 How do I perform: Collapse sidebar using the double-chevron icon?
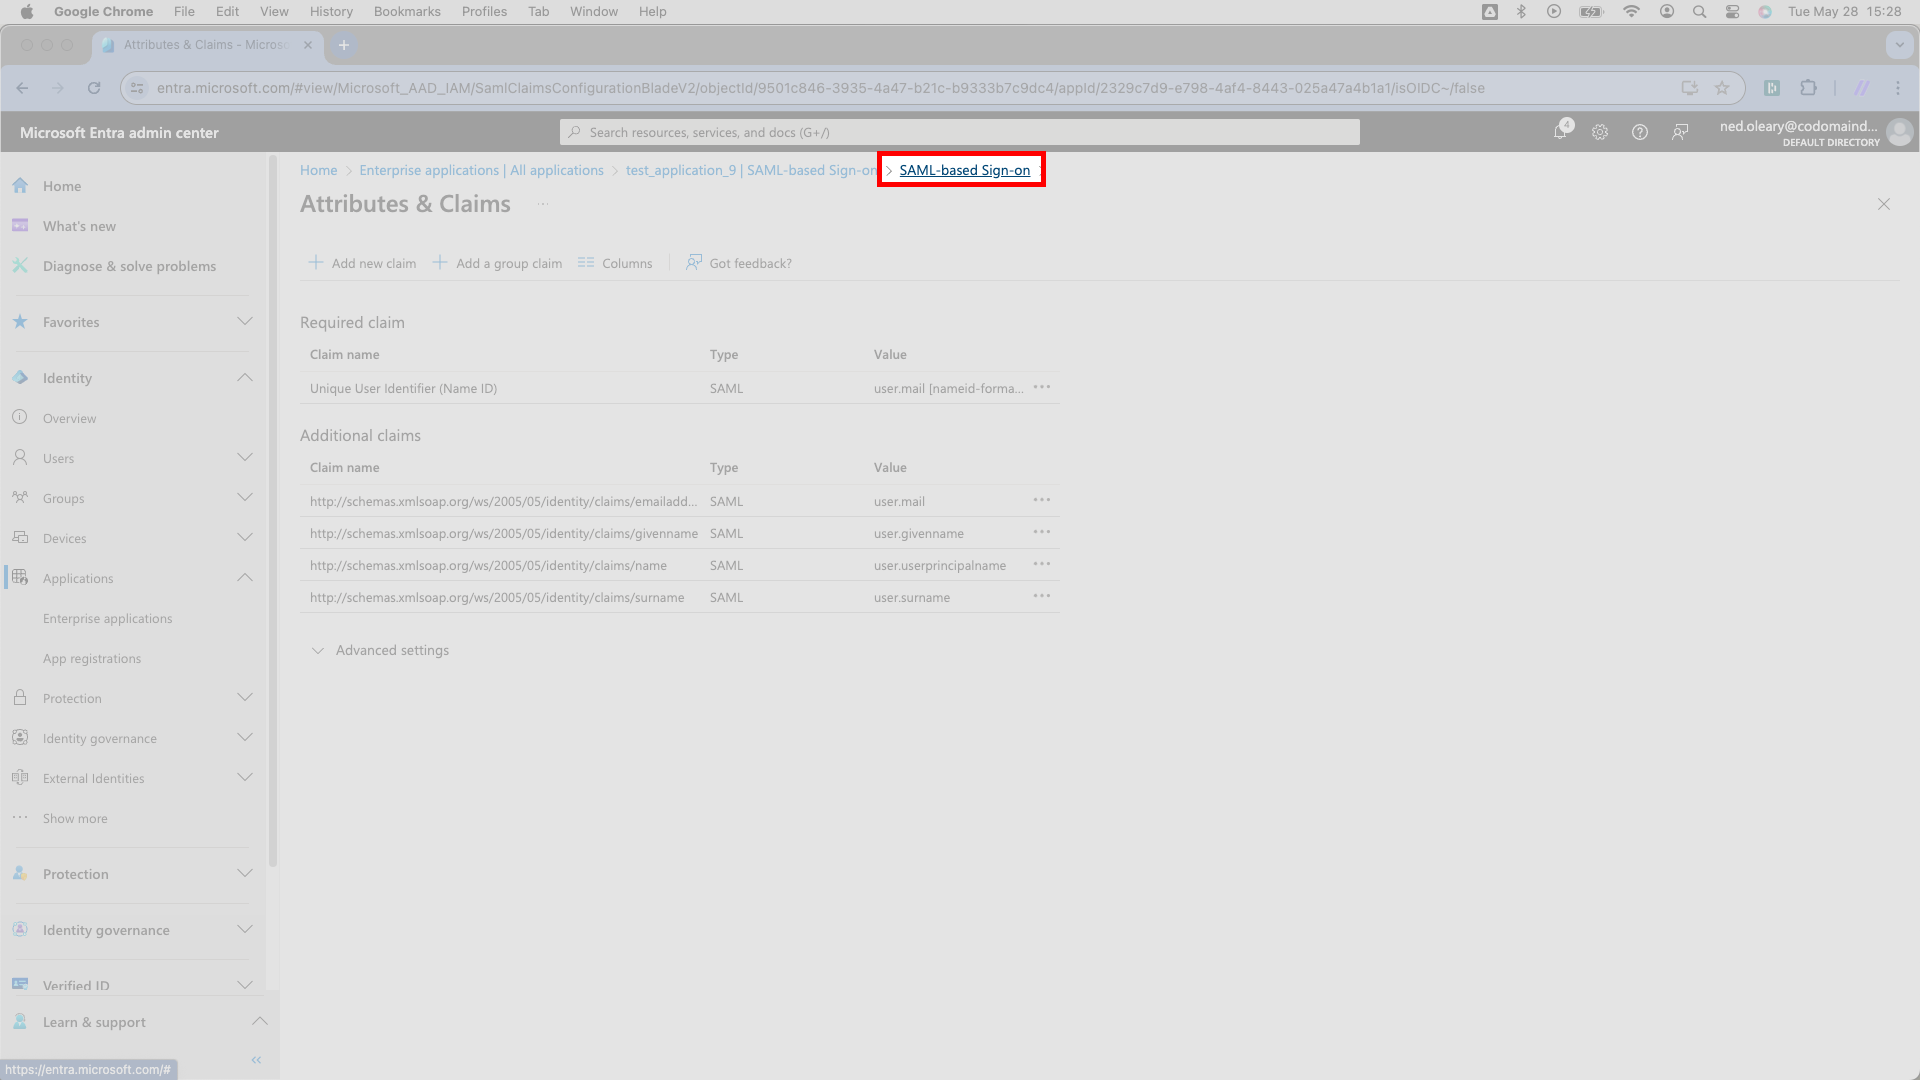point(256,1059)
